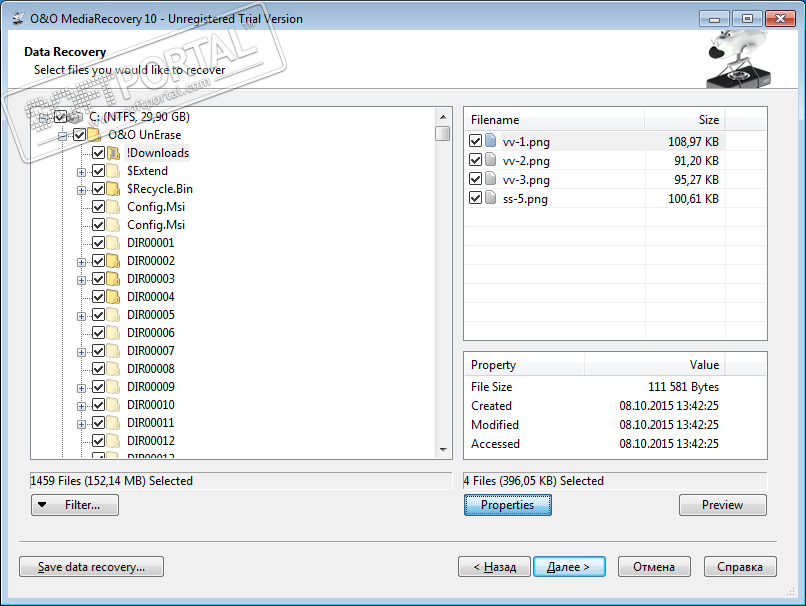This screenshot has width=806, height=606.
Task: Click the Value column header
Action: pos(654,365)
